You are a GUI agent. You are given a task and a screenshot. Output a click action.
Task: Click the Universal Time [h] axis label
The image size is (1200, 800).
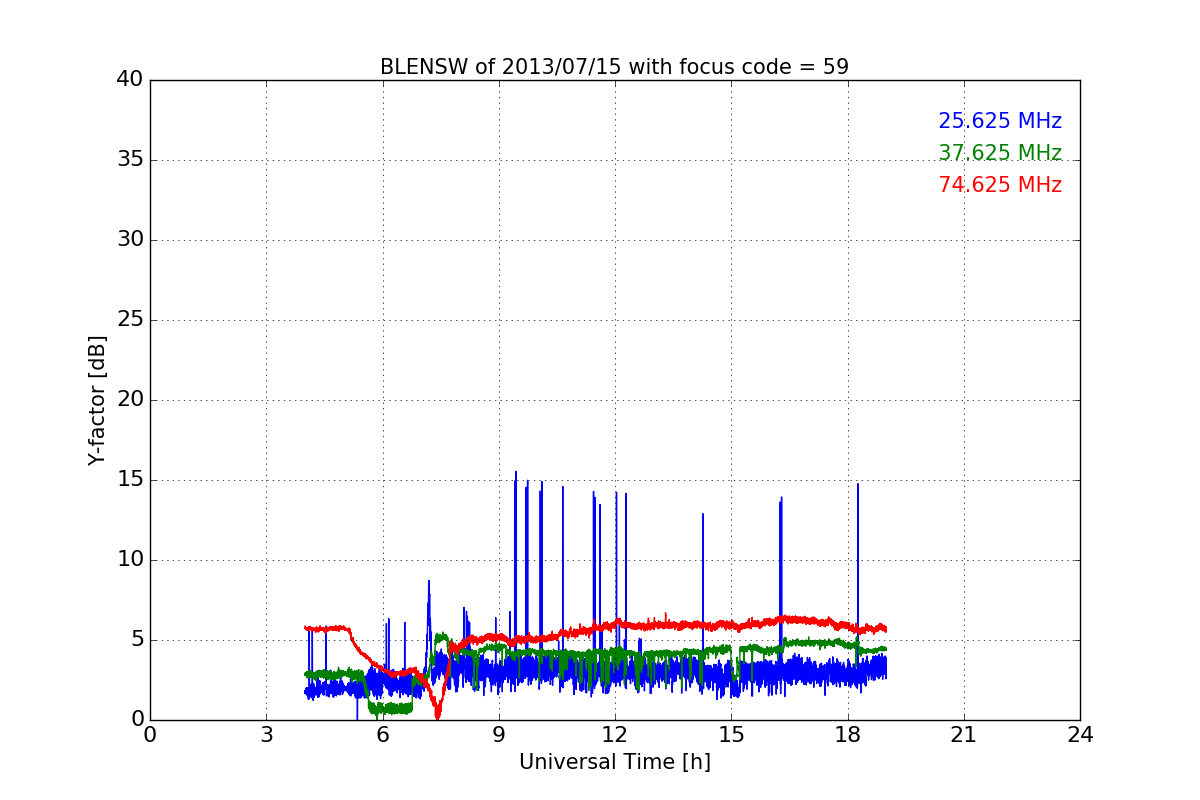(x=614, y=762)
